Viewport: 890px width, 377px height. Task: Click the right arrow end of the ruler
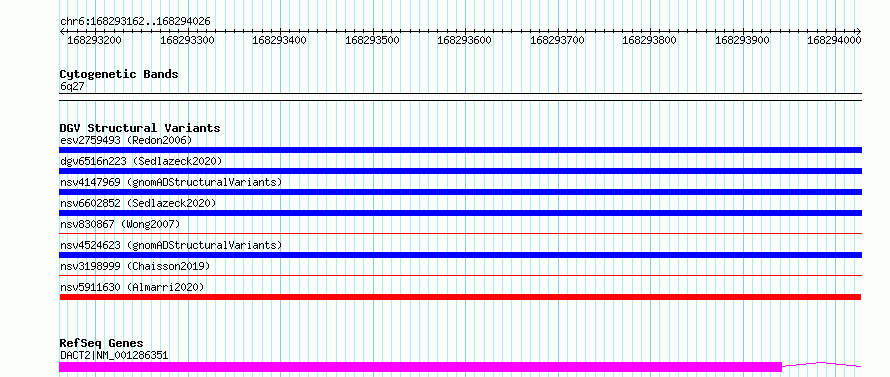click(859, 31)
